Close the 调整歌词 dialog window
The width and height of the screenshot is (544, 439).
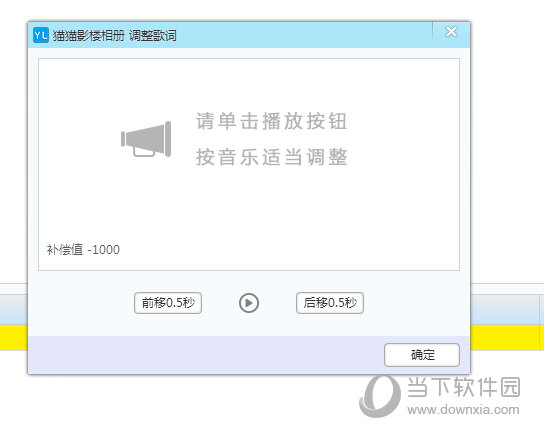451,32
